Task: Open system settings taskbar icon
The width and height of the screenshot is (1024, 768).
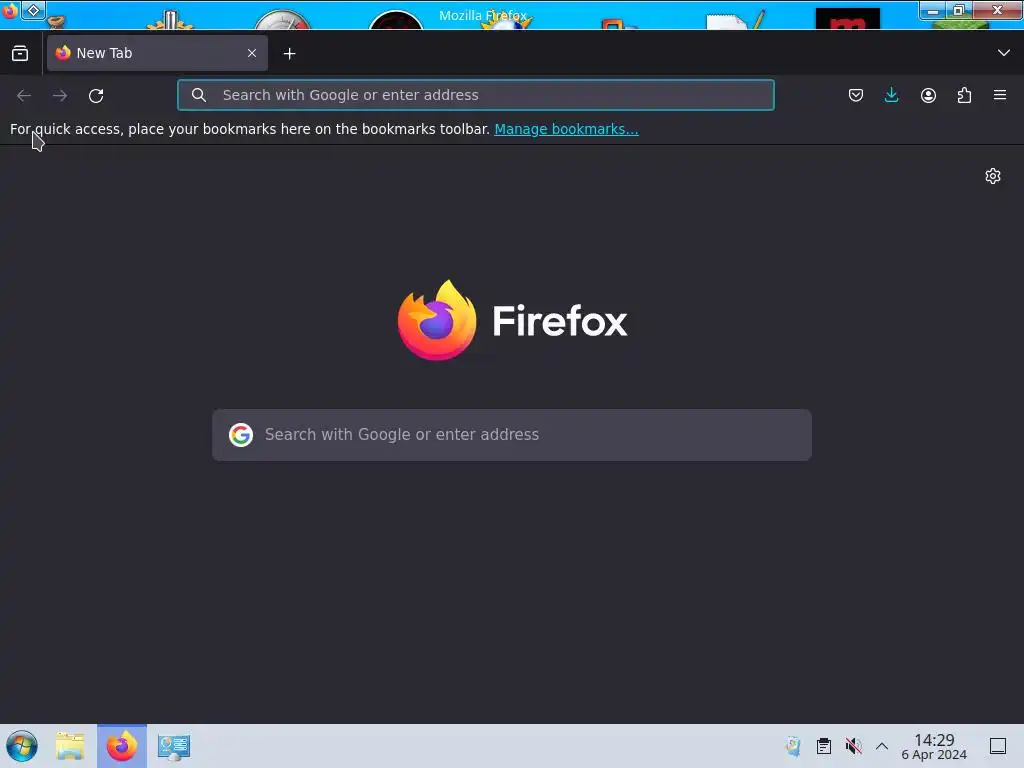Action: (x=174, y=746)
